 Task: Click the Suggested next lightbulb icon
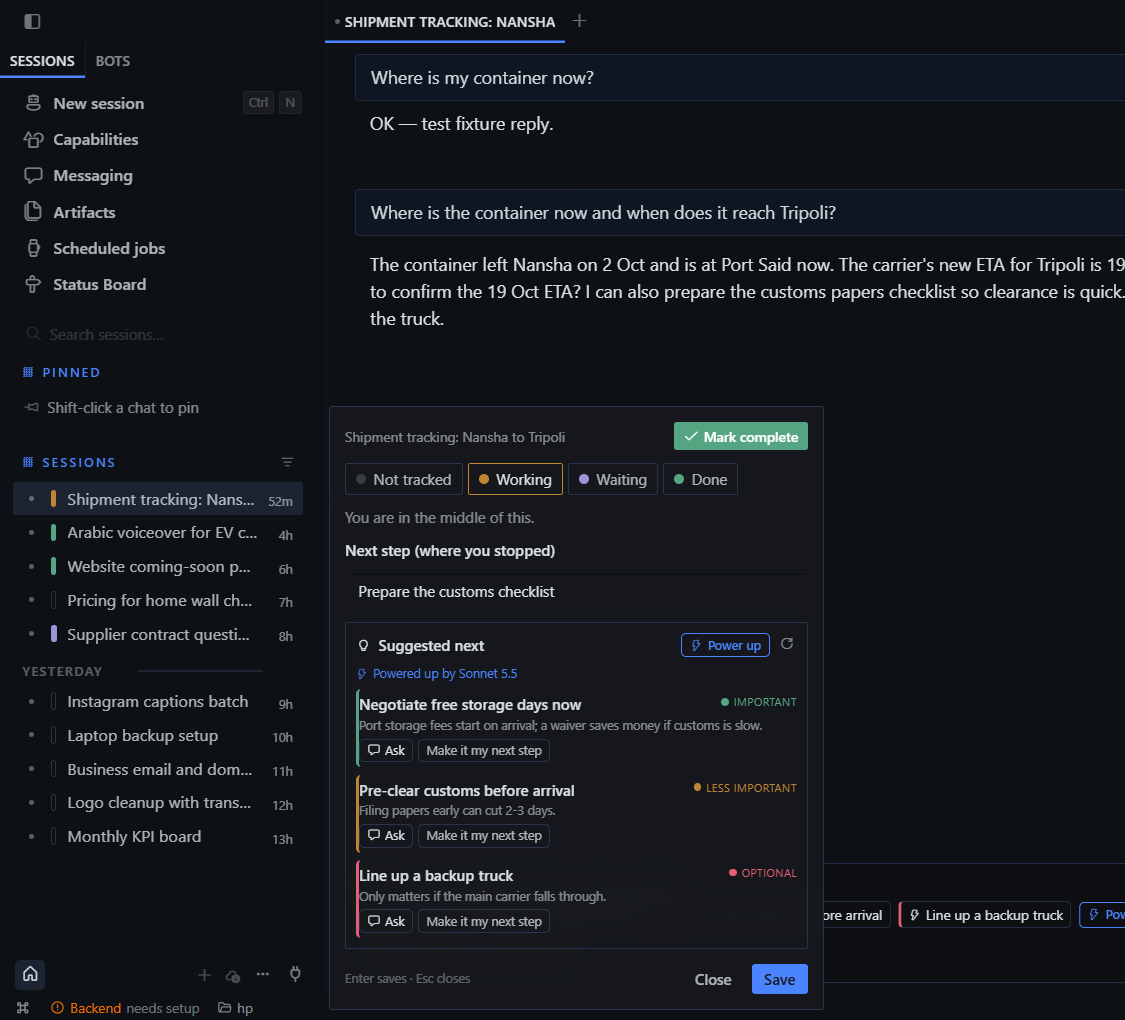pyautogui.click(x=364, y=646)
